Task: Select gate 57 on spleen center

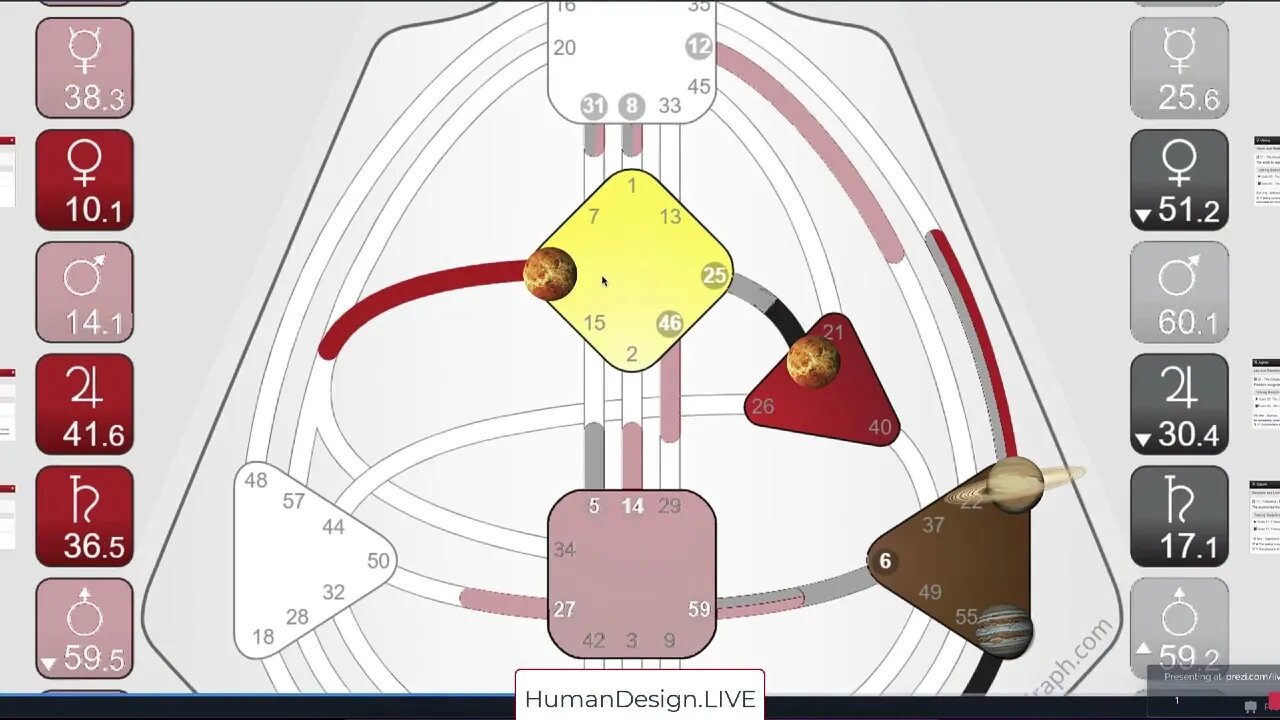Action: pos(293,501)
